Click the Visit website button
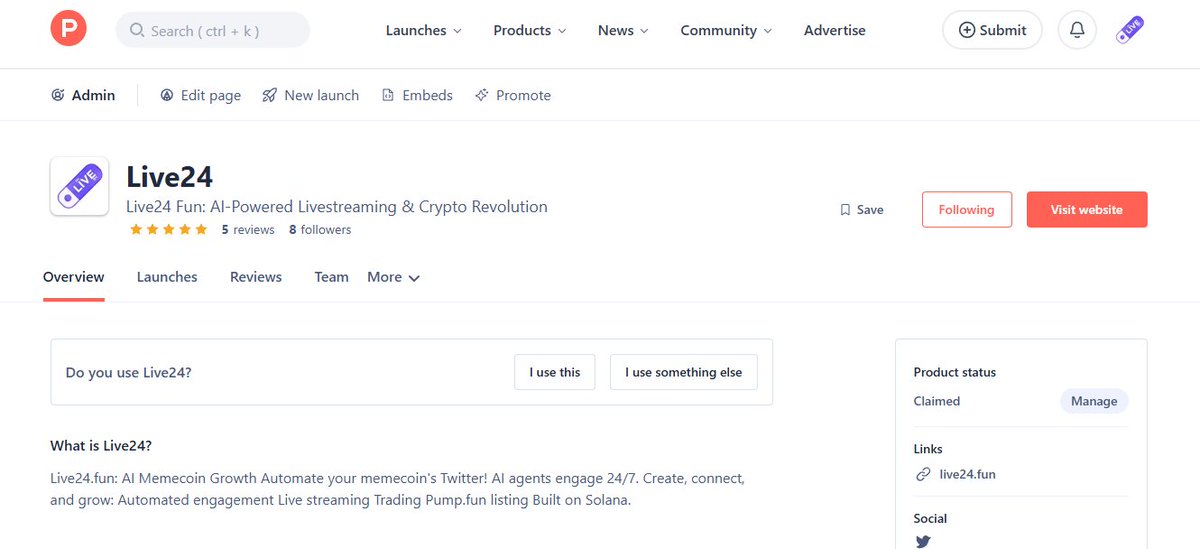 coord(1087,210)
